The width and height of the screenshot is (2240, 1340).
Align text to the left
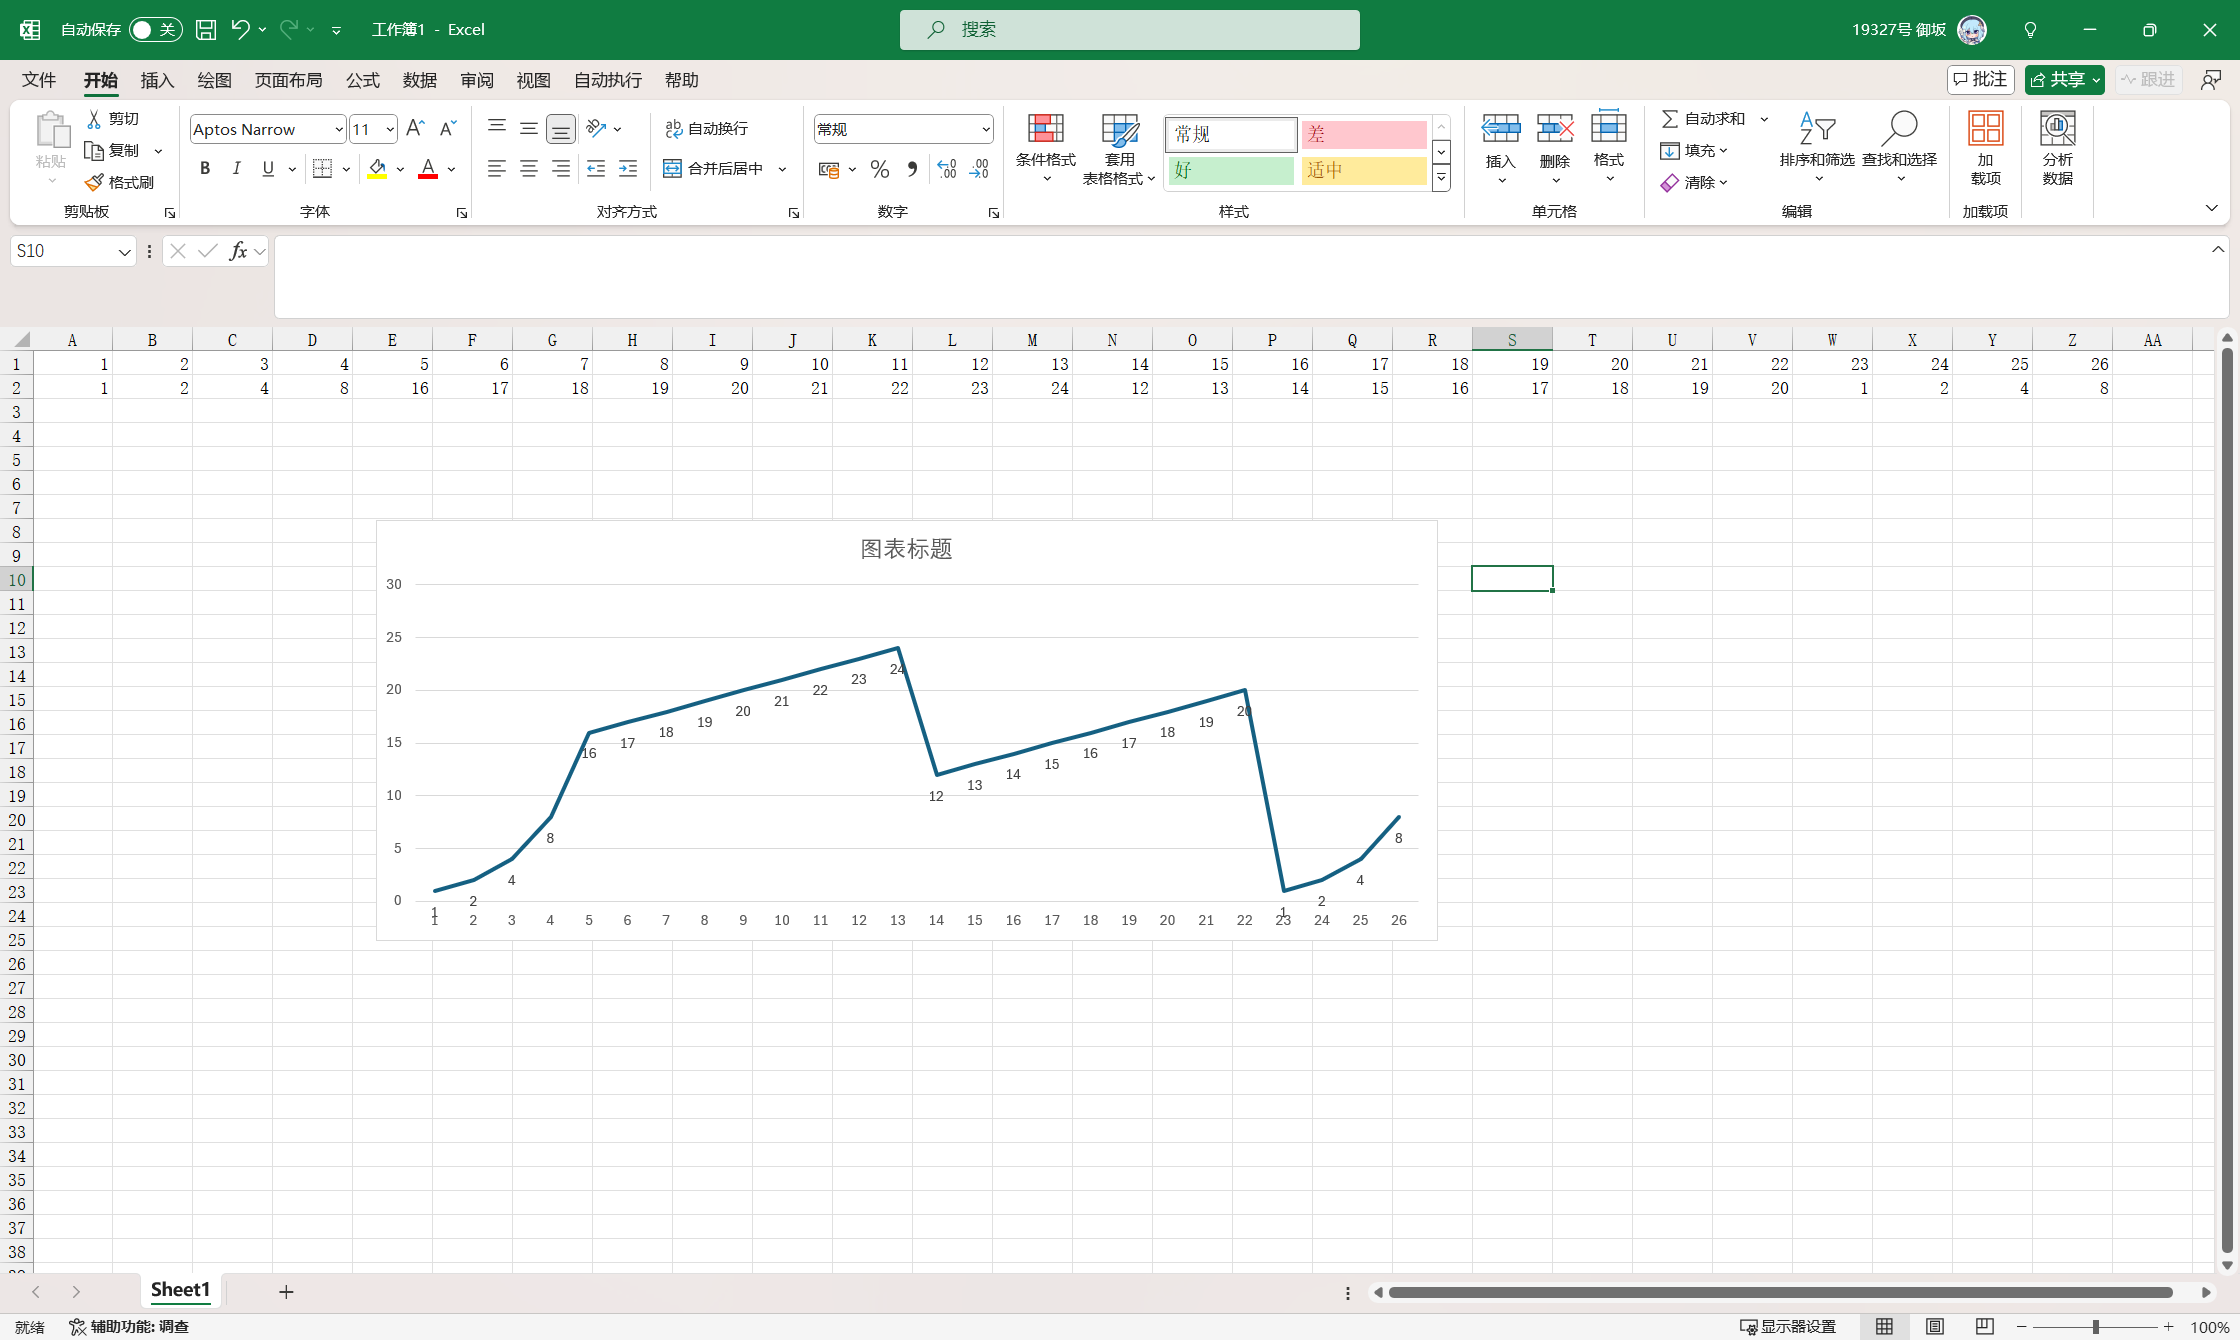coord(497,169)
